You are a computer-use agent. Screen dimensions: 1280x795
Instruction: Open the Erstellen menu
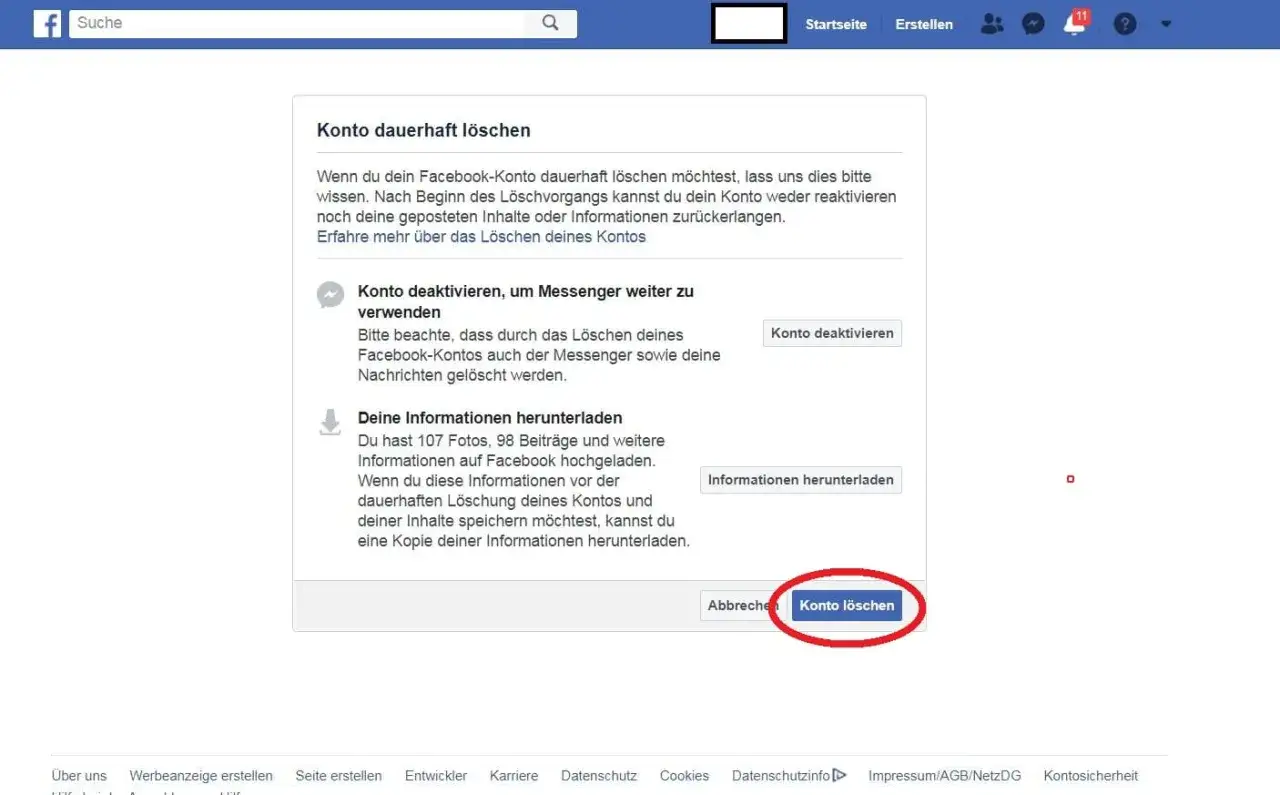tap(924, 24)
